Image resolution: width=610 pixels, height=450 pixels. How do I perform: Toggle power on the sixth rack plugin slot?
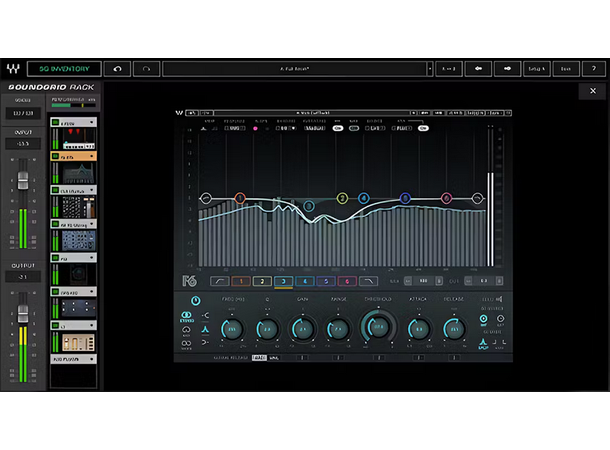pyautogui.click(x=56, y=292)
